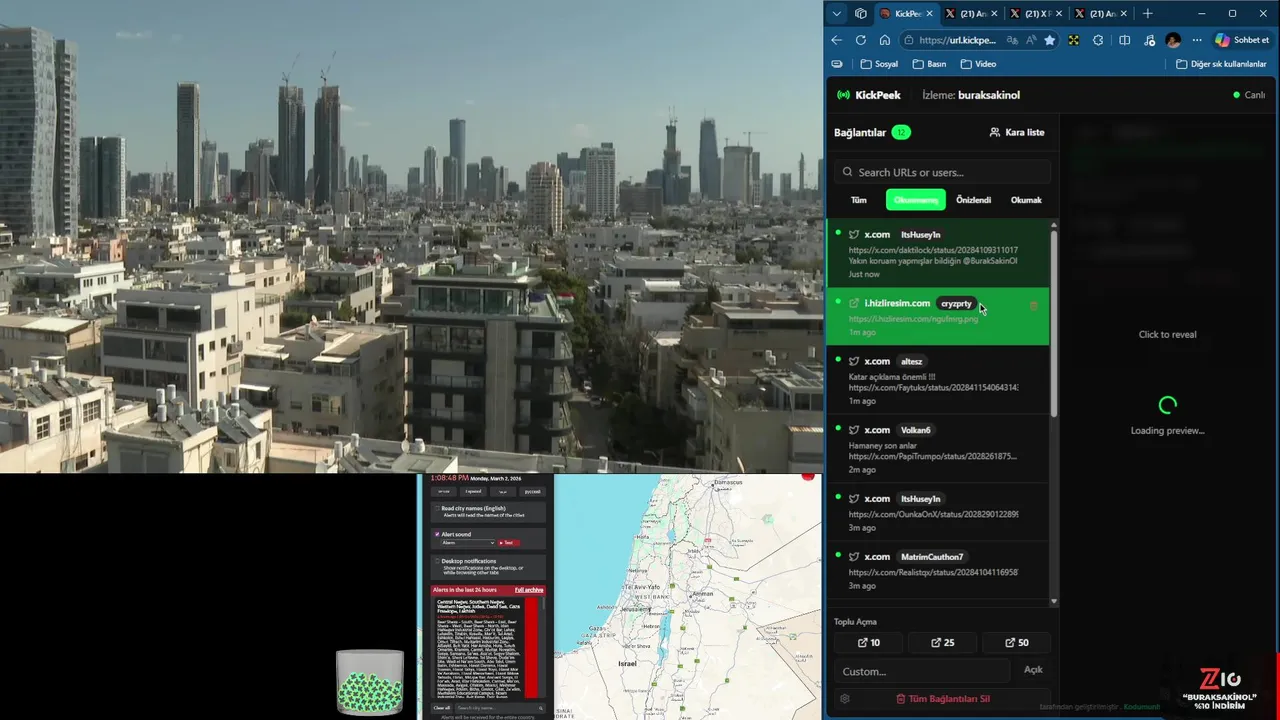
Task: Open the browser tab search chevron
Action: click(x=837, y=14)
